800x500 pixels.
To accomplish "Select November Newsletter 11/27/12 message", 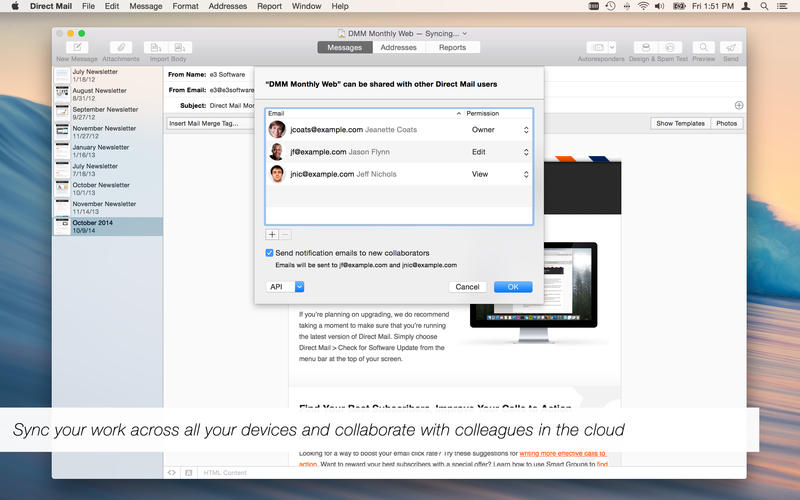I will pyautogui.click(x=108, y=132).
